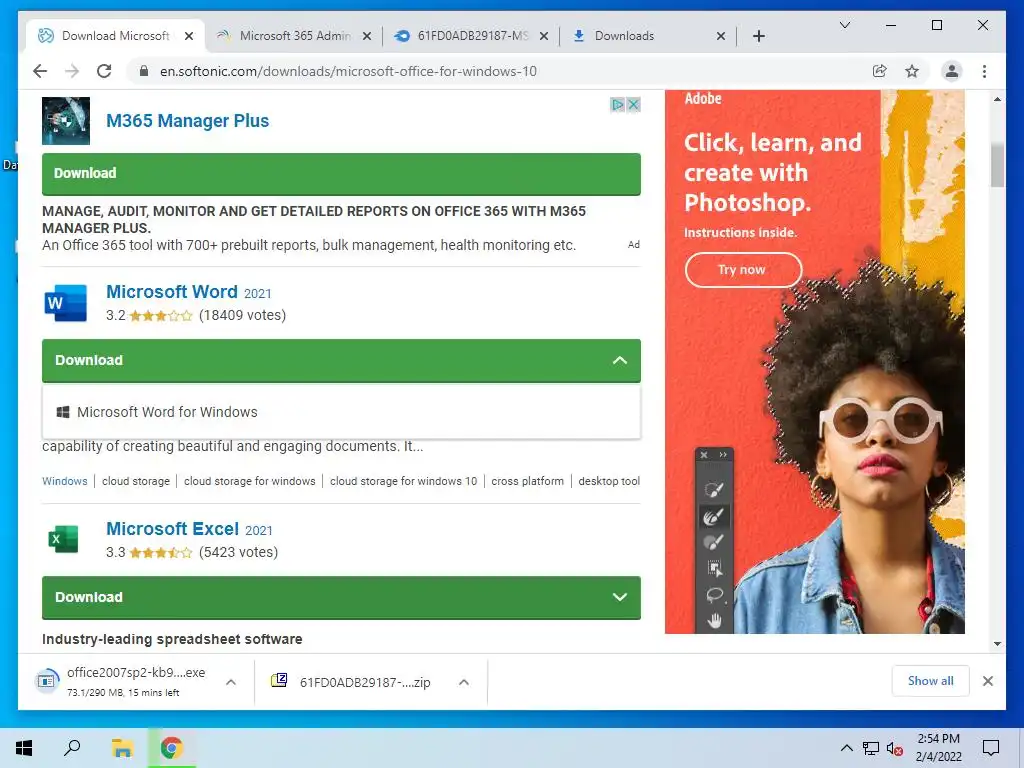Close the Downloads tab
This screenshot has width=1024, height=768.
[x=720, y=36]
